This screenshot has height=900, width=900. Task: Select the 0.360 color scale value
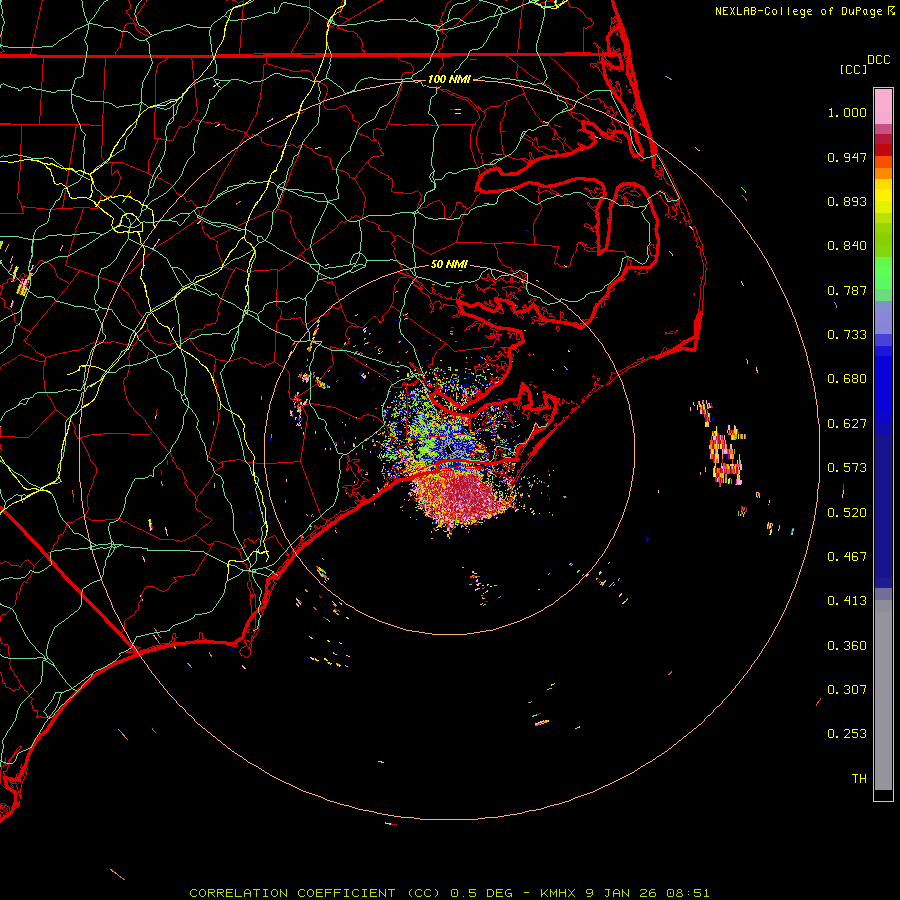coord(847,646)
